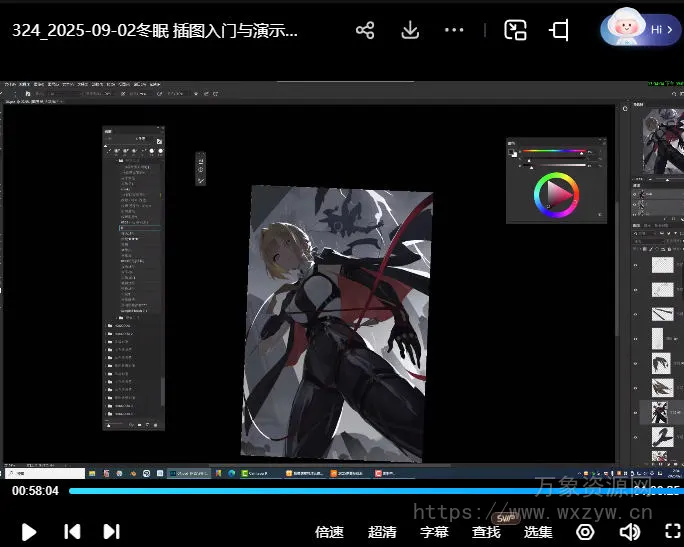Open the 超清 video quality selector
The height and width of the screenshot is (547, 684).
click(x=382, y=532)
